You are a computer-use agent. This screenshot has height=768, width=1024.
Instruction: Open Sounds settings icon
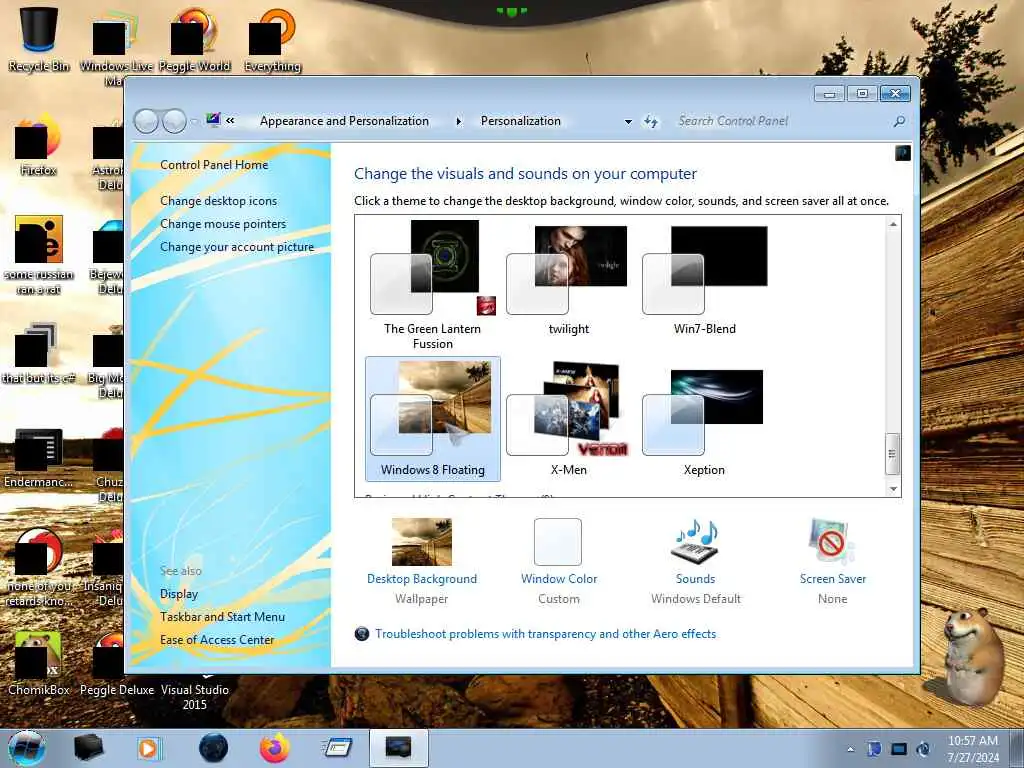pyautogui.click(x=696, y=542)
